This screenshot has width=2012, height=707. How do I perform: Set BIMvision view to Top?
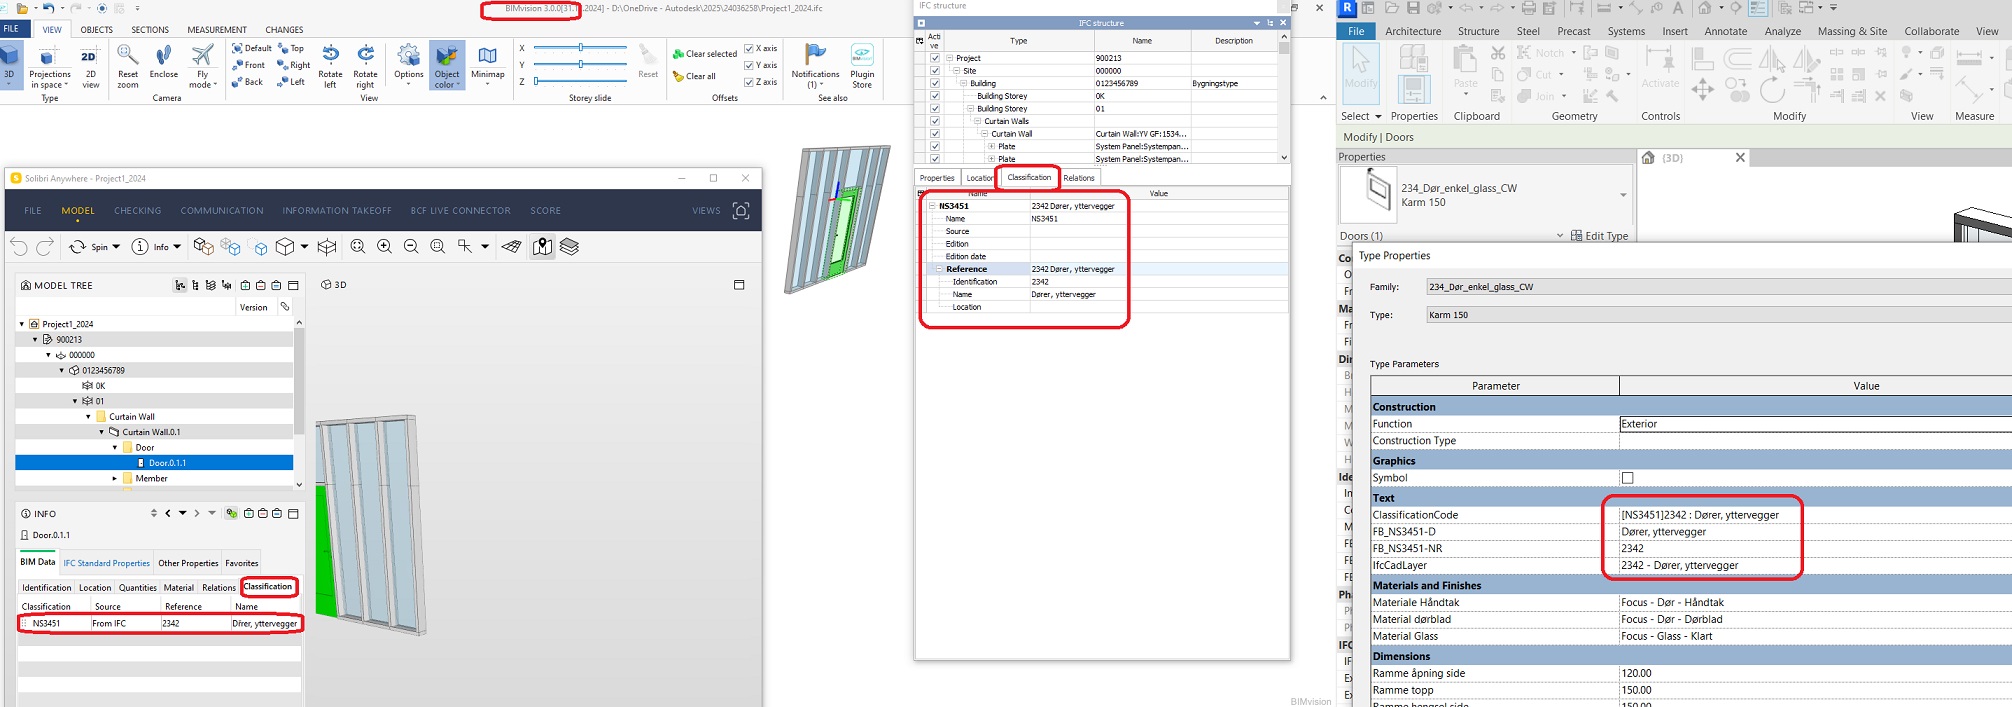290,48
